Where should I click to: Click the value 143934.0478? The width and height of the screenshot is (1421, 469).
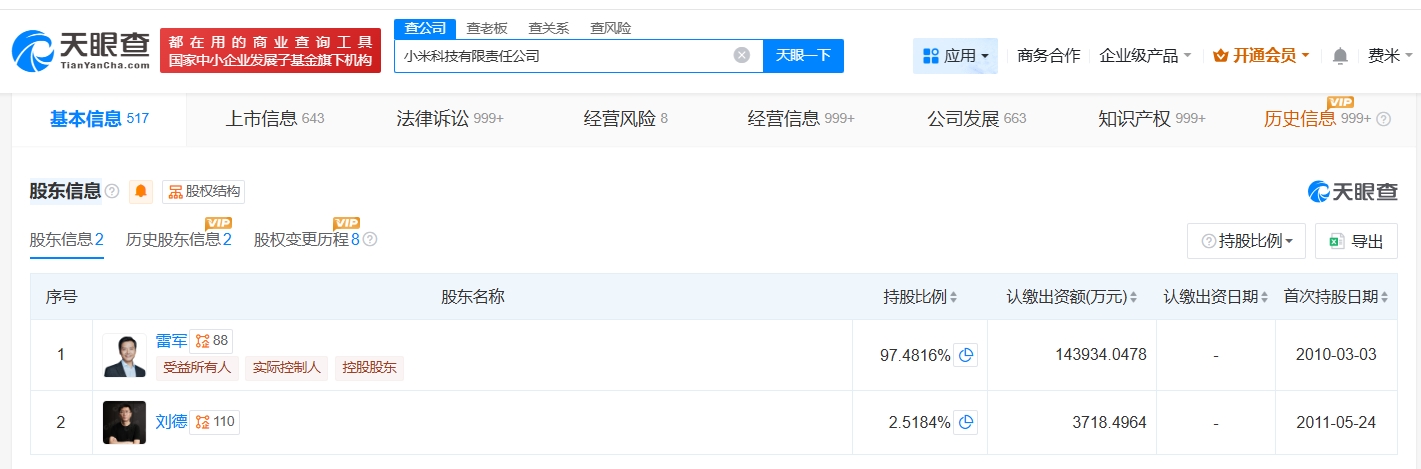click(x=1100, y=355)
